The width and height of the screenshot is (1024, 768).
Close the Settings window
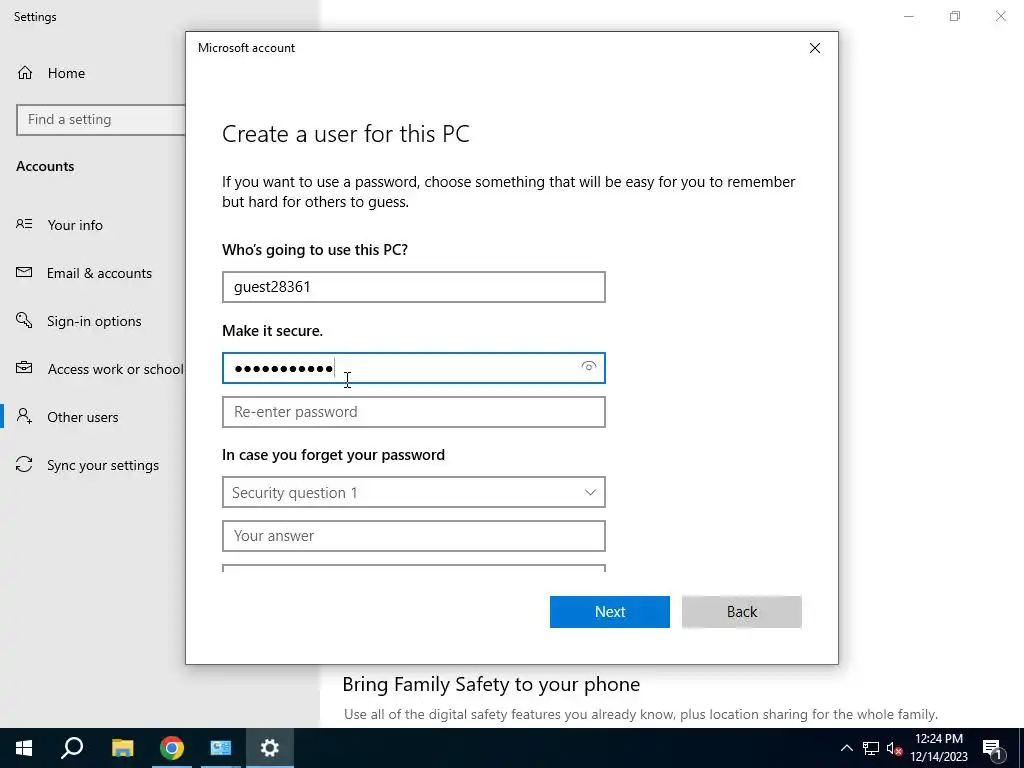(x=1000, y=16)
